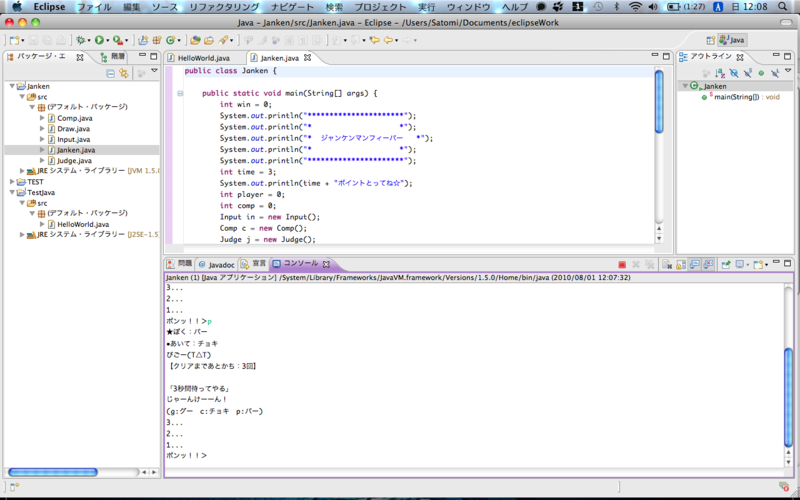Click the Search flashlight toolbar icon
The width and height of the screenshot is (800, 500).
pyautogui.click(x=223, y=40)
